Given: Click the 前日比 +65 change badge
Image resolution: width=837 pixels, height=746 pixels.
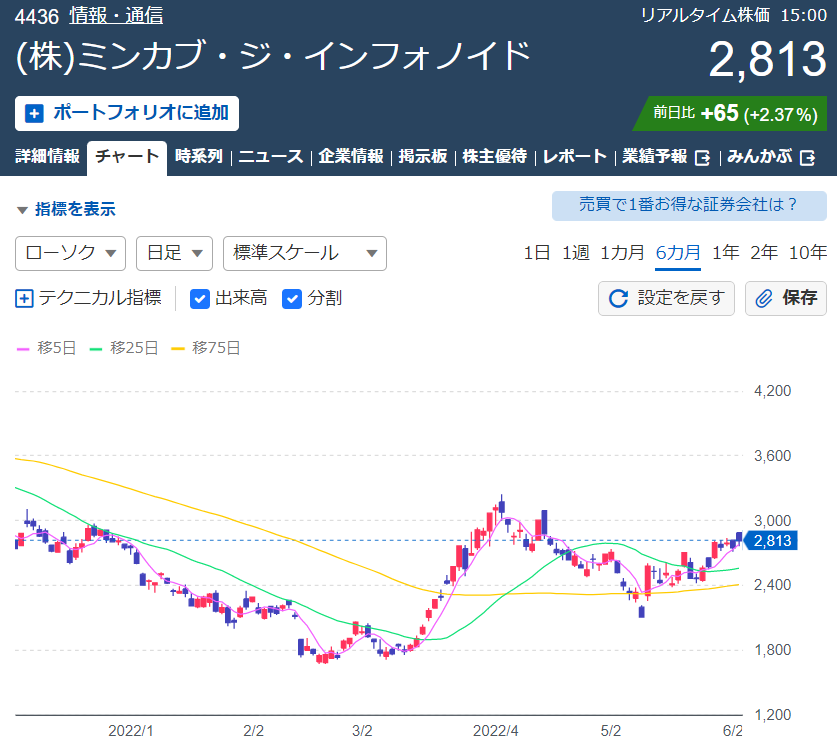Looking at the screenshot, I should (x=730, y=114).
